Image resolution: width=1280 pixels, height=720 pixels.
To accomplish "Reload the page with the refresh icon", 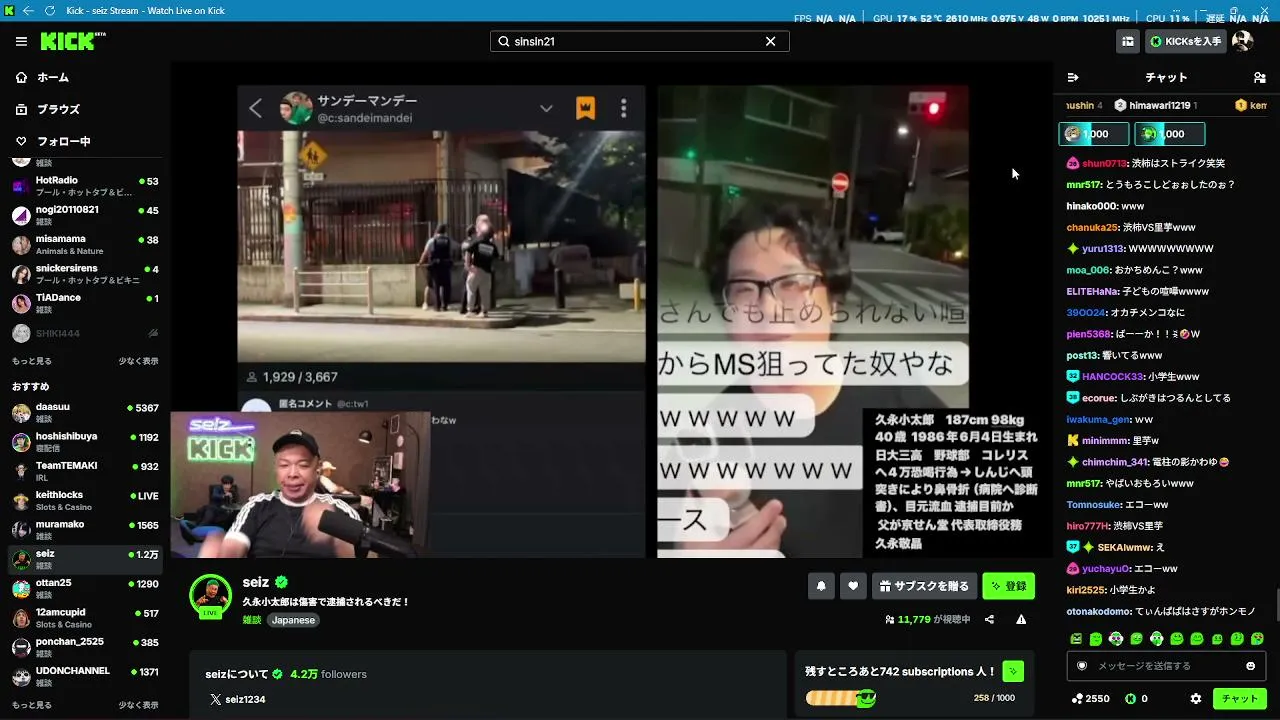I will (49, 11).
